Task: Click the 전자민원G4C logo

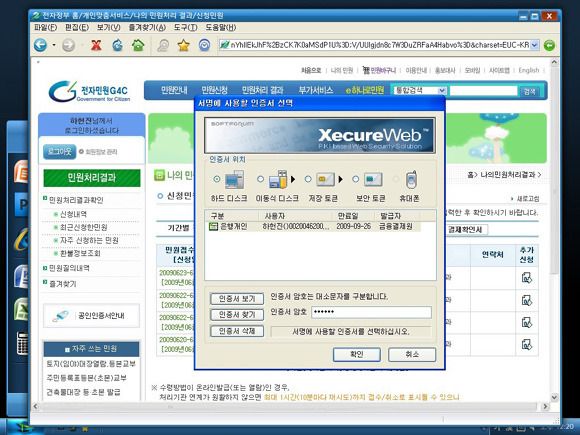Action: click(x=89, y=91)
